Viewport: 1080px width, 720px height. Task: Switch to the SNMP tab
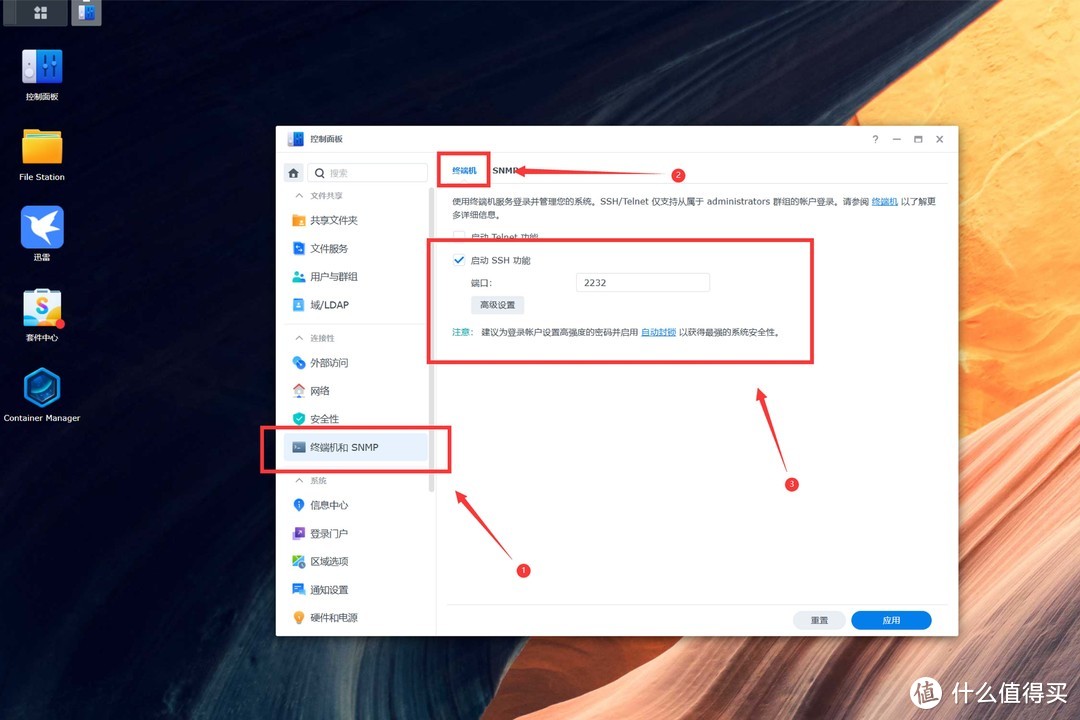click(x=505, y=170)
